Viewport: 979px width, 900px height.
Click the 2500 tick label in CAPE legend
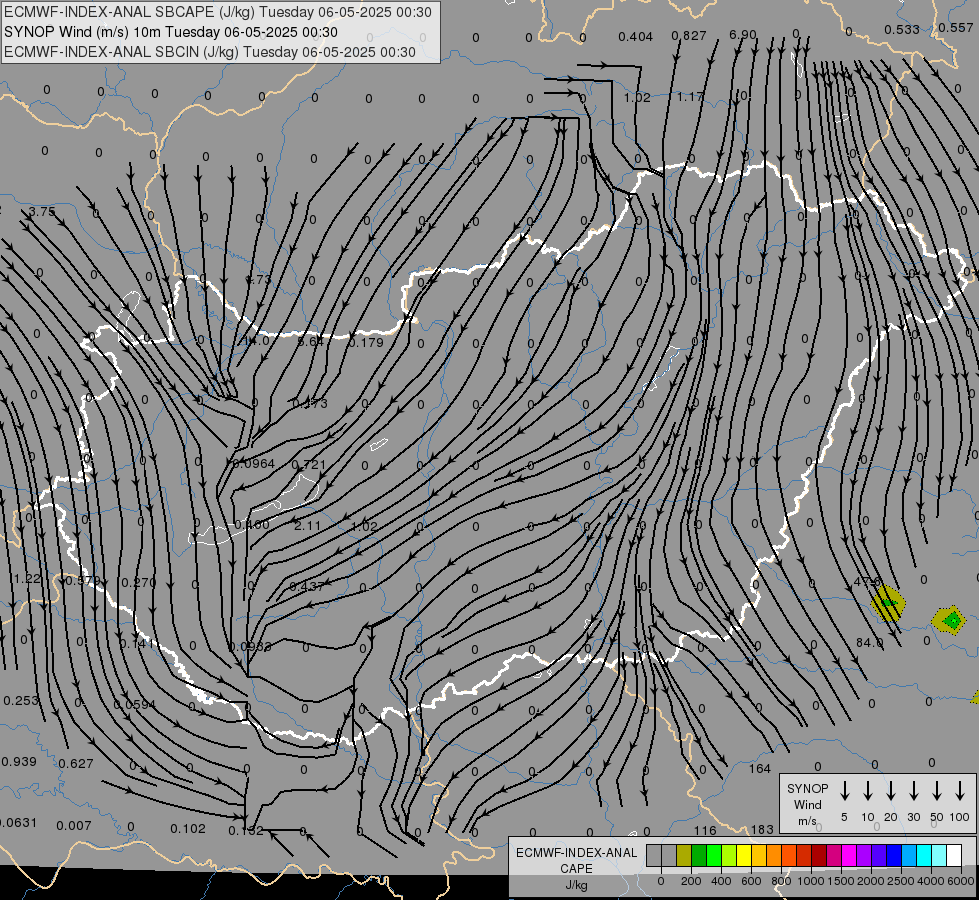(x=901, y=881)
